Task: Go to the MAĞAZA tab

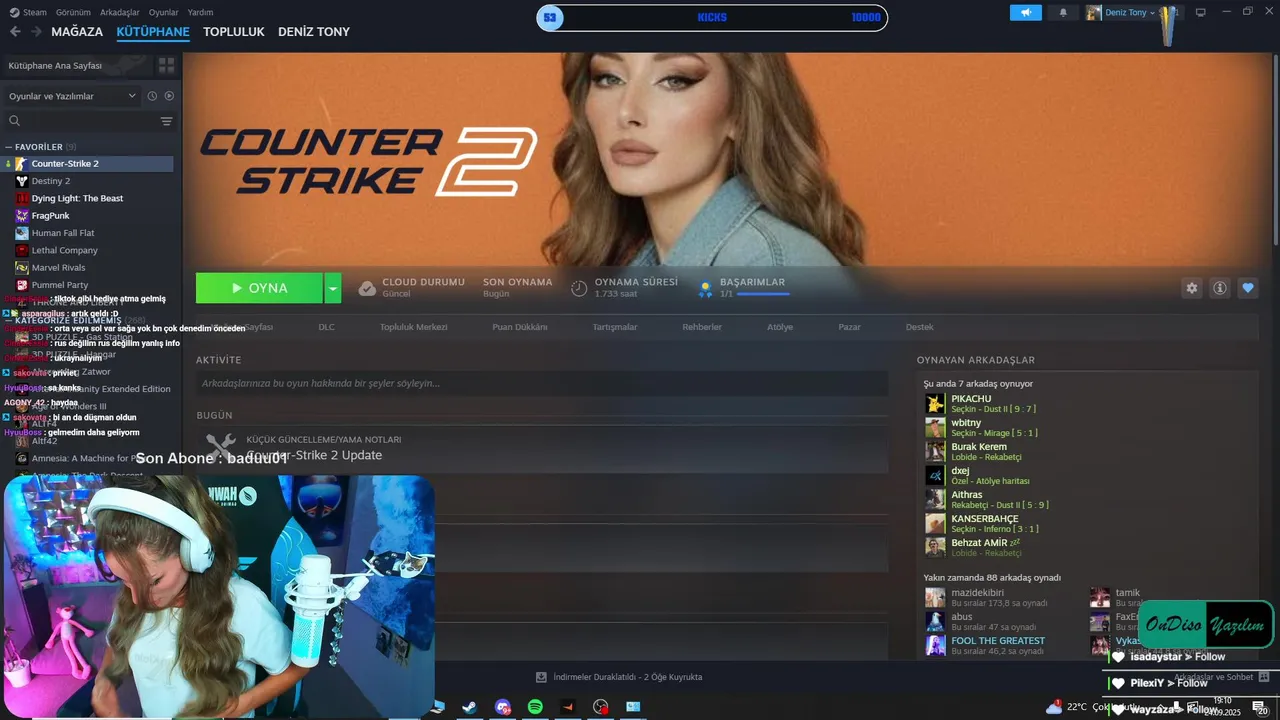Action: (x=77, y=31)
